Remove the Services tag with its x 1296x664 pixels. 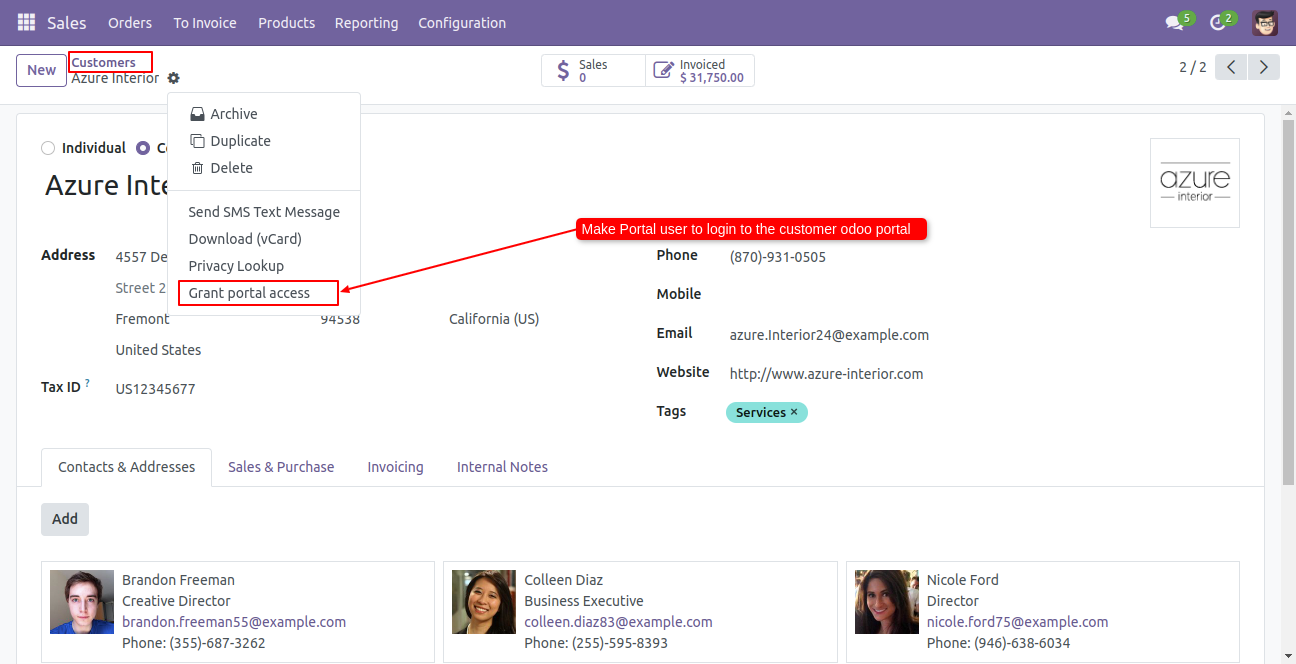coord(794,412)
